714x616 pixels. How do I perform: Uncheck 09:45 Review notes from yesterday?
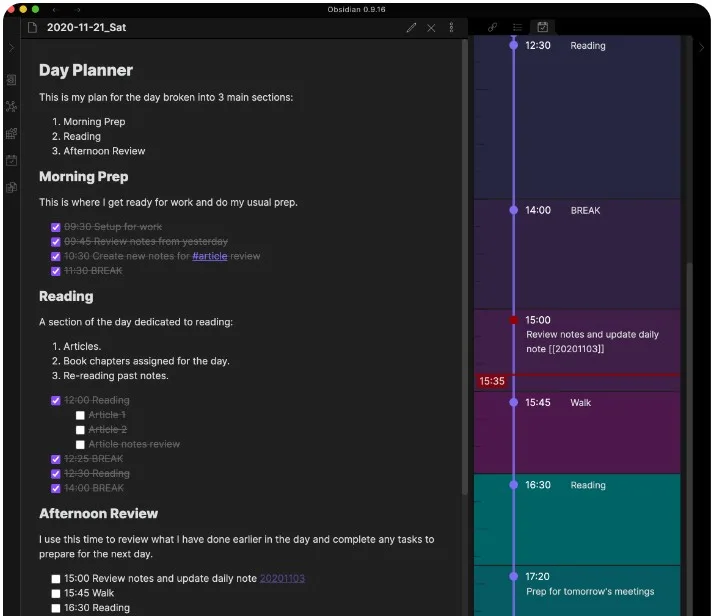(56, 241)
